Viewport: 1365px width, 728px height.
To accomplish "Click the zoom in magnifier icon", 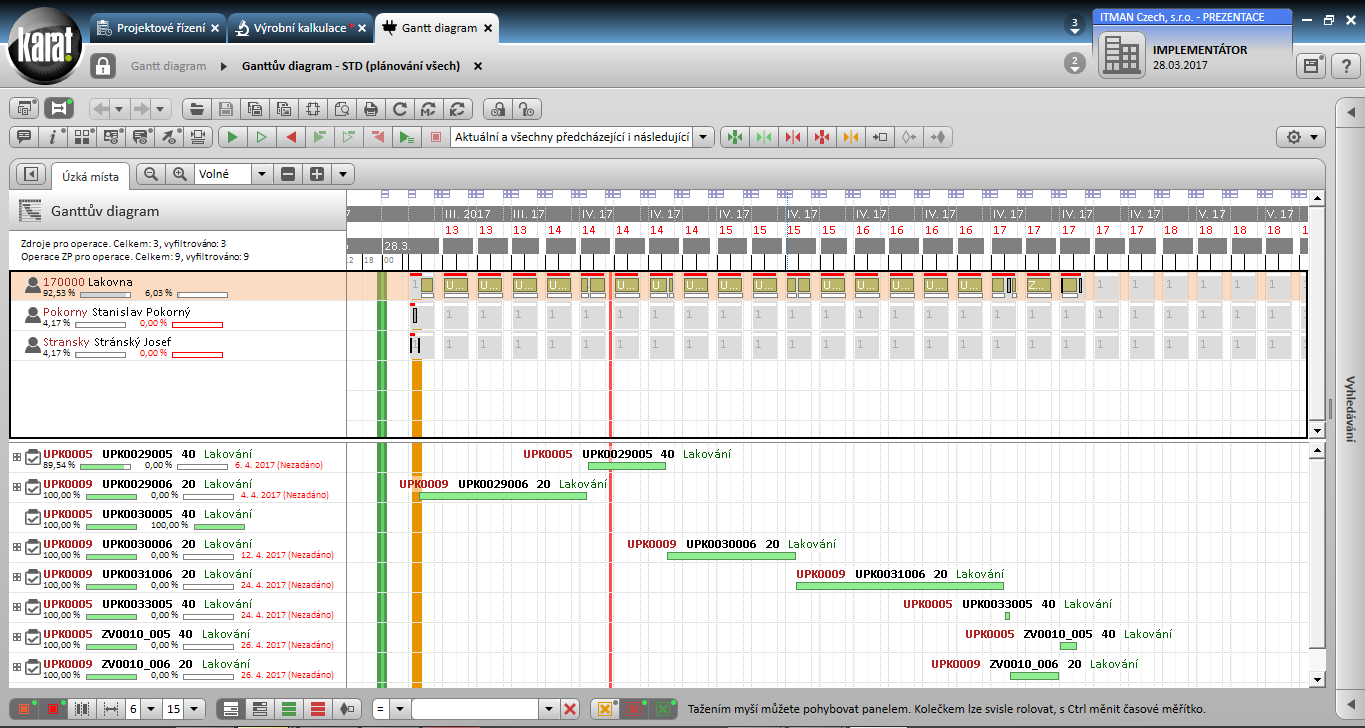I will (x=180, y=174).
